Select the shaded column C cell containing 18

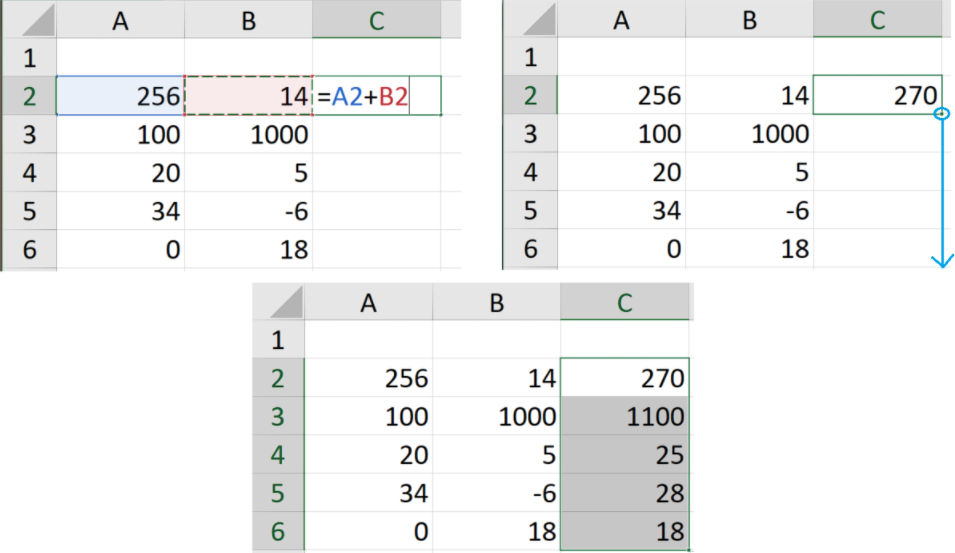[625, 531]
